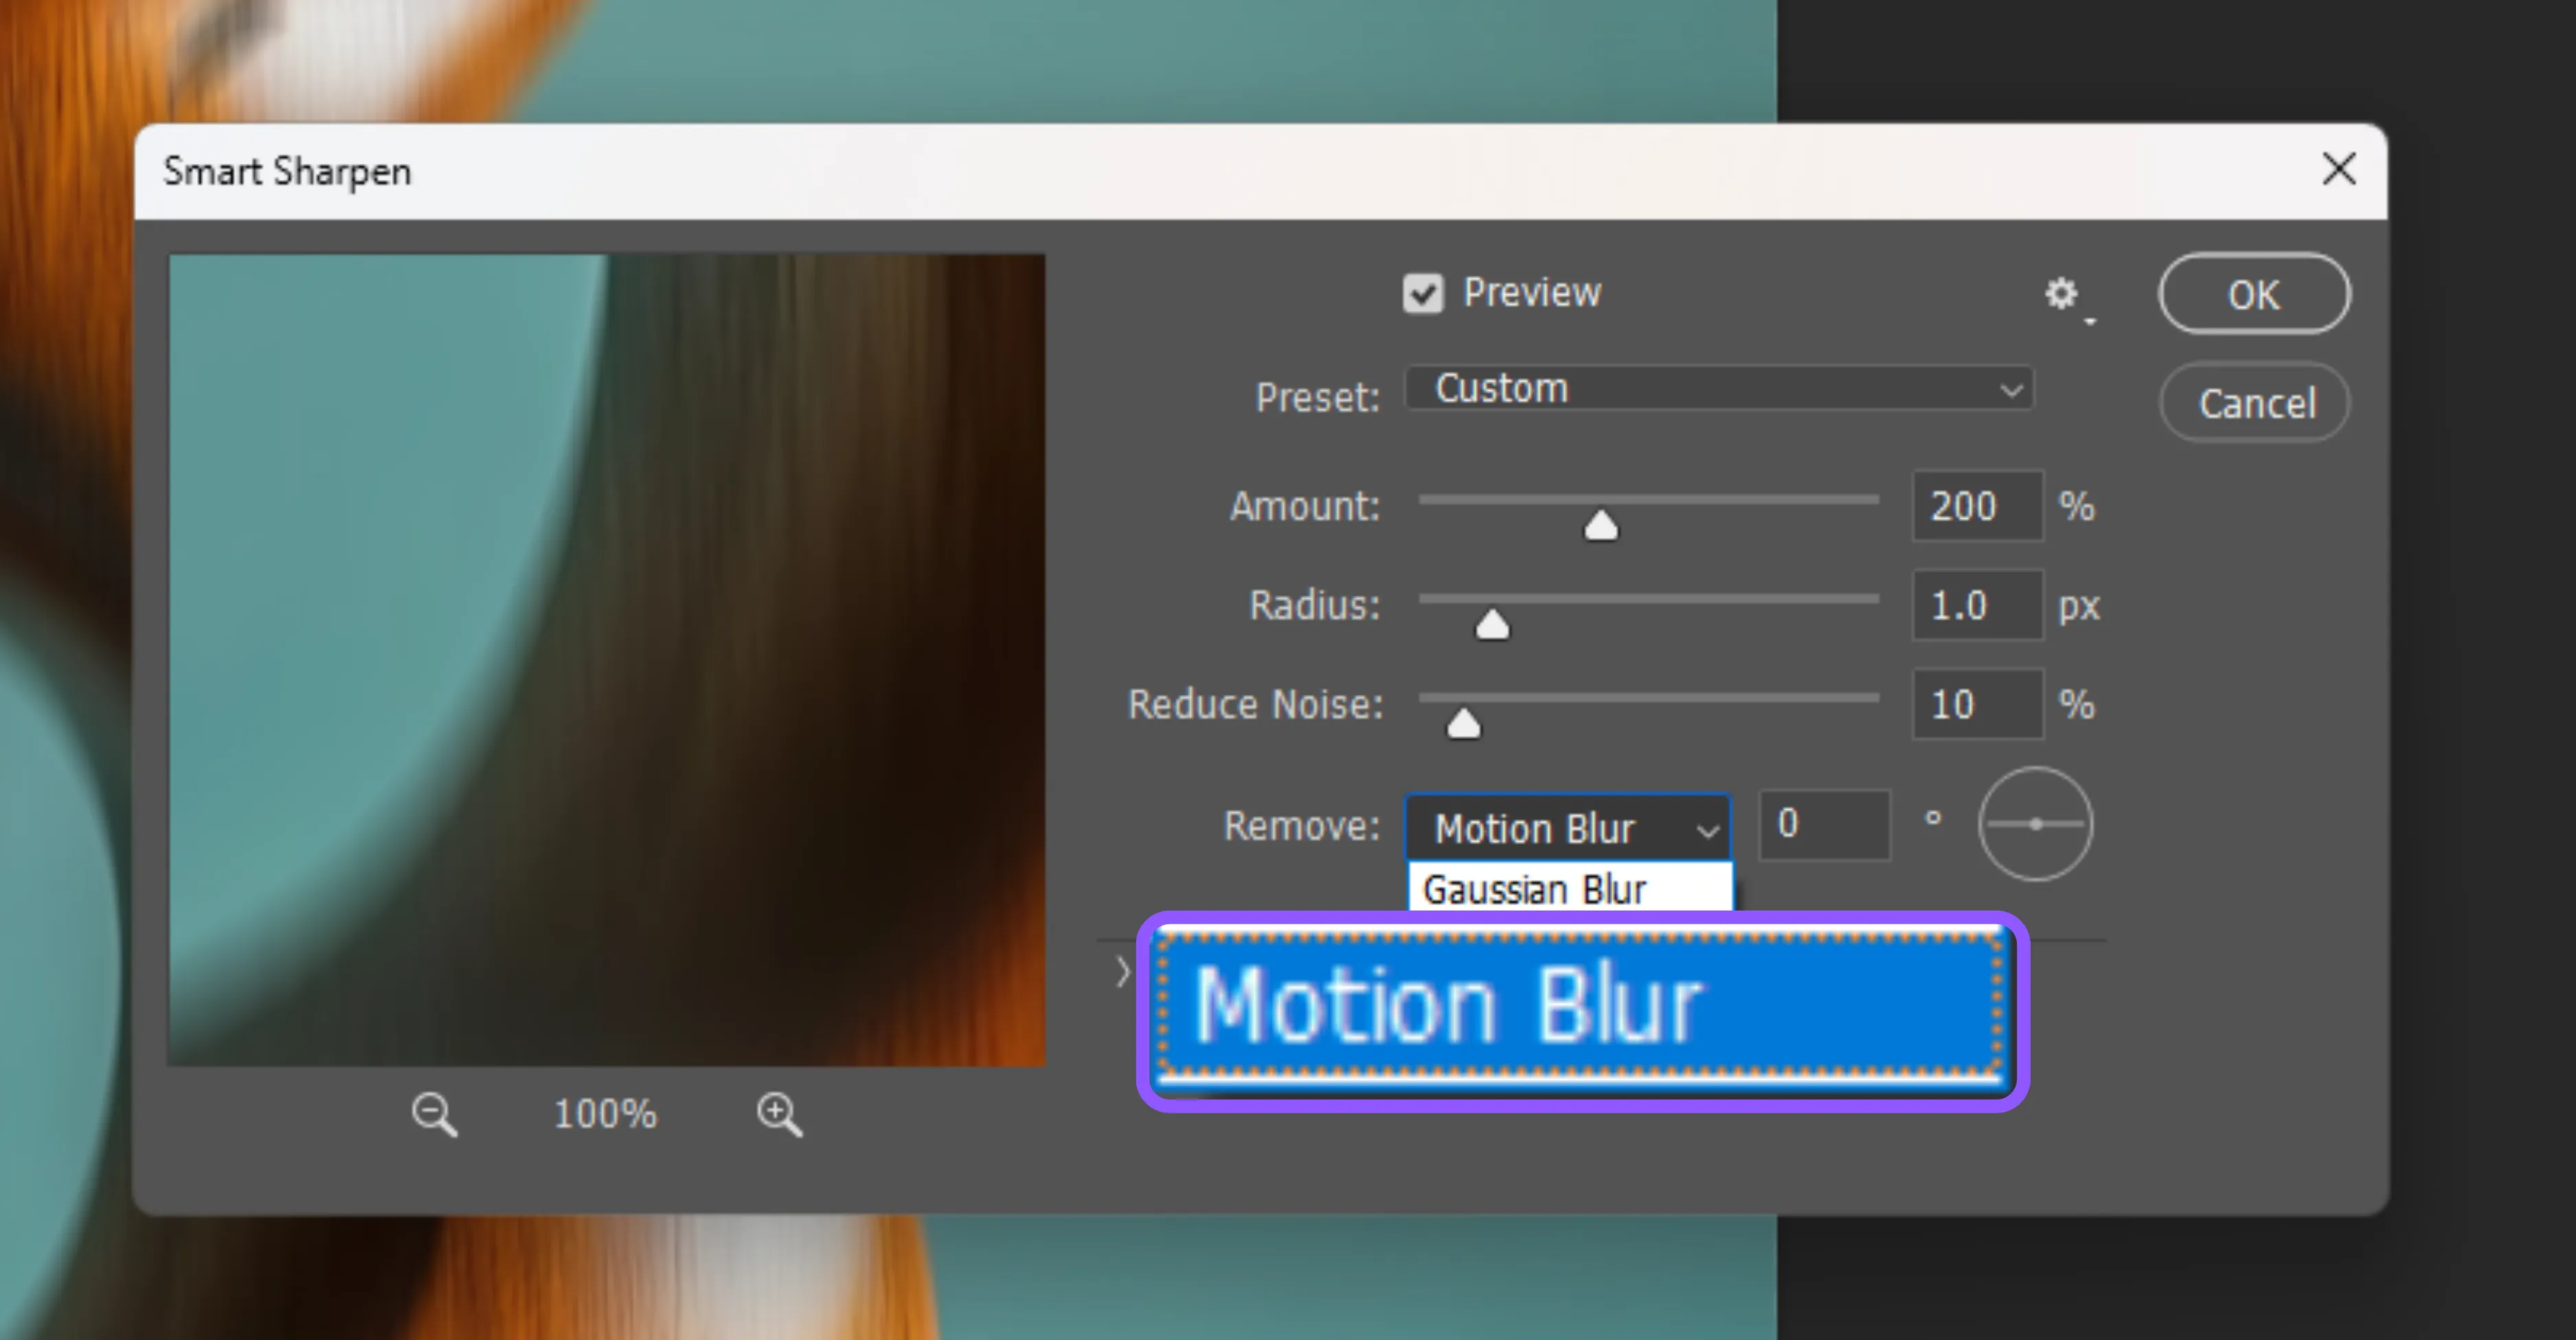Open the gear settings menu icon
This screenshot has height=1340, width=2576.
(2062, 294)
